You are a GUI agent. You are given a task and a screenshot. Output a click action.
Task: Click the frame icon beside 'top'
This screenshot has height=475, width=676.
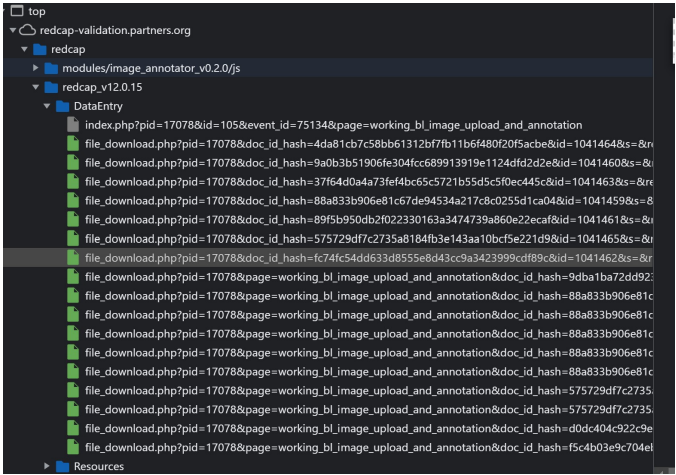click(x=17, y=11)
